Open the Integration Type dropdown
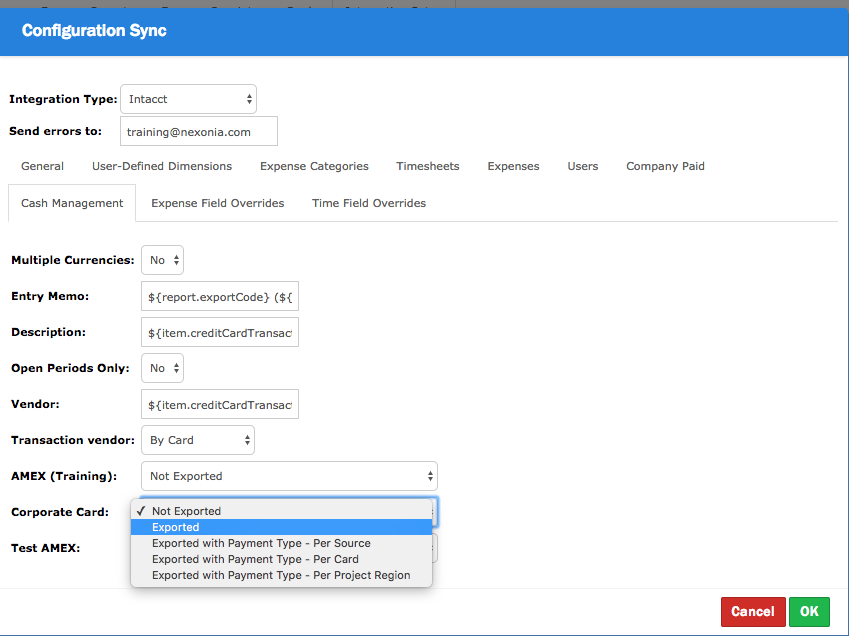Viewport: 849px width, 636px height. point(188,99)
